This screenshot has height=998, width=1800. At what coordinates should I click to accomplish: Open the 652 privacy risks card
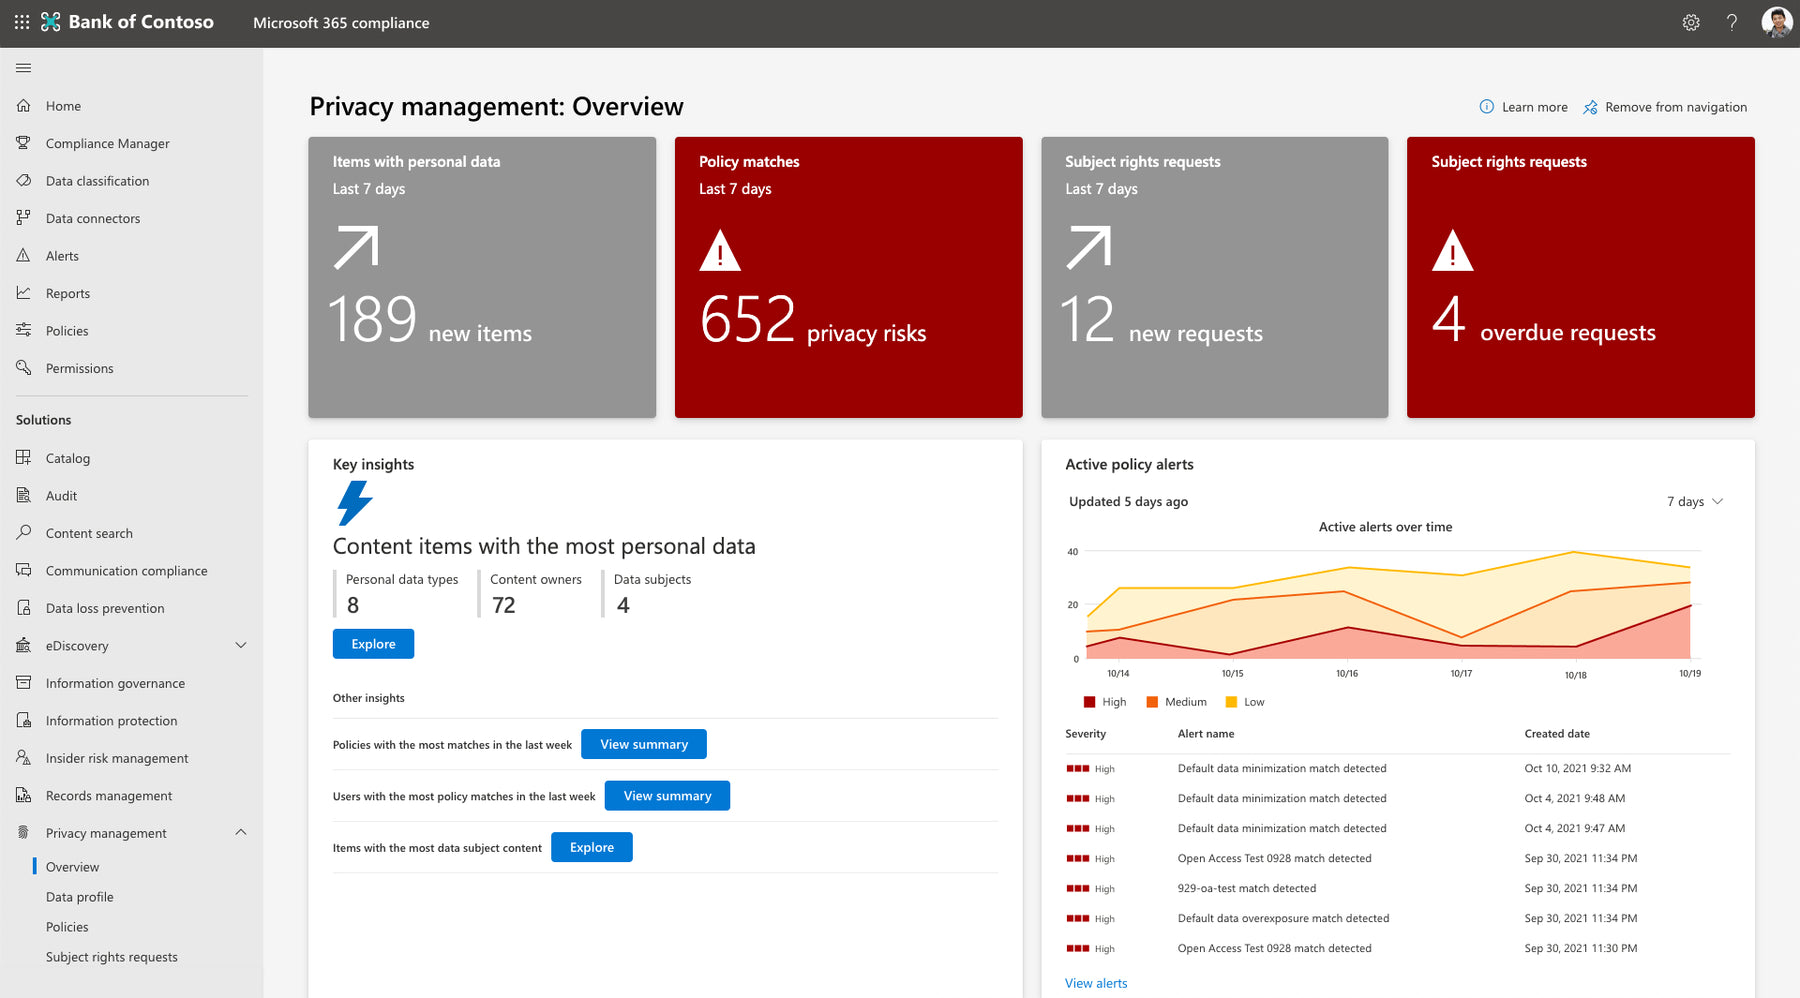(x=848, y=277)
